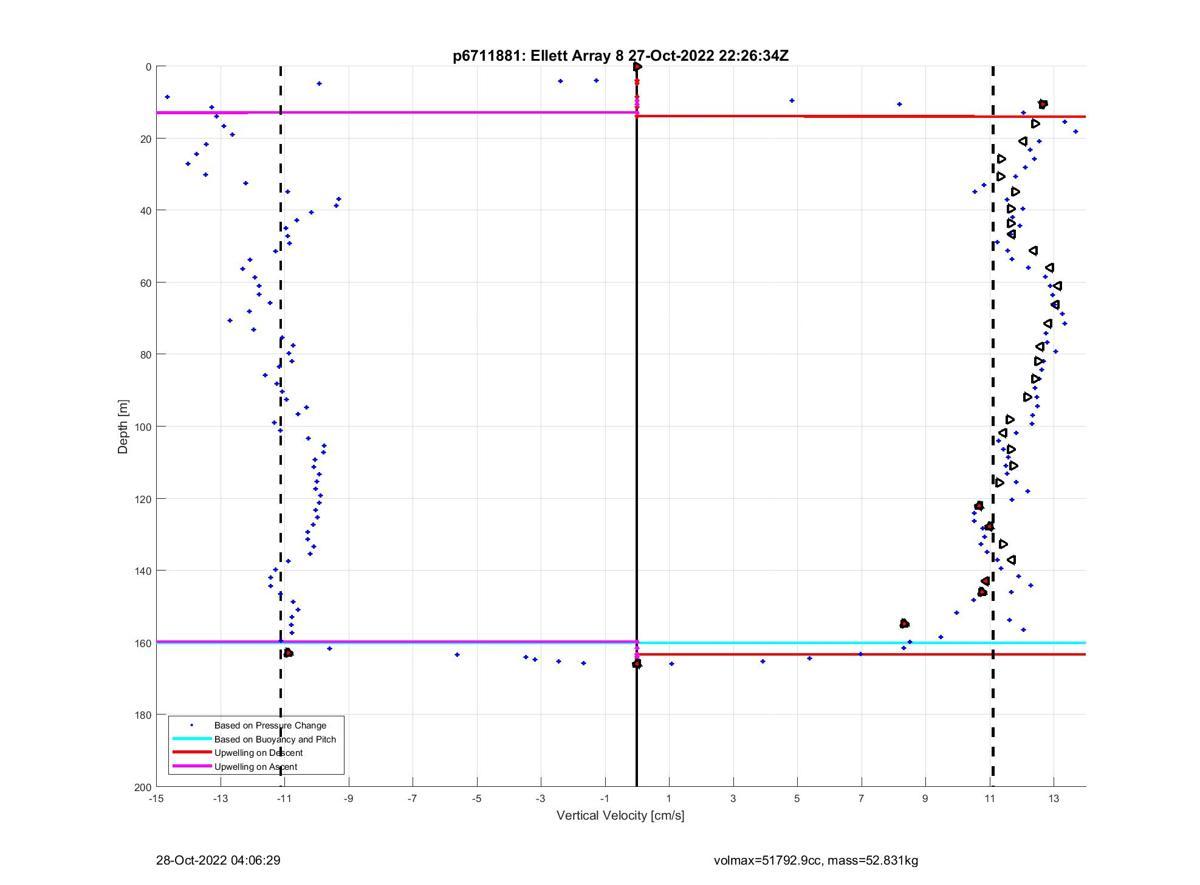
Task: Click x-axis tick label '-13'
Action: point(220,798)
